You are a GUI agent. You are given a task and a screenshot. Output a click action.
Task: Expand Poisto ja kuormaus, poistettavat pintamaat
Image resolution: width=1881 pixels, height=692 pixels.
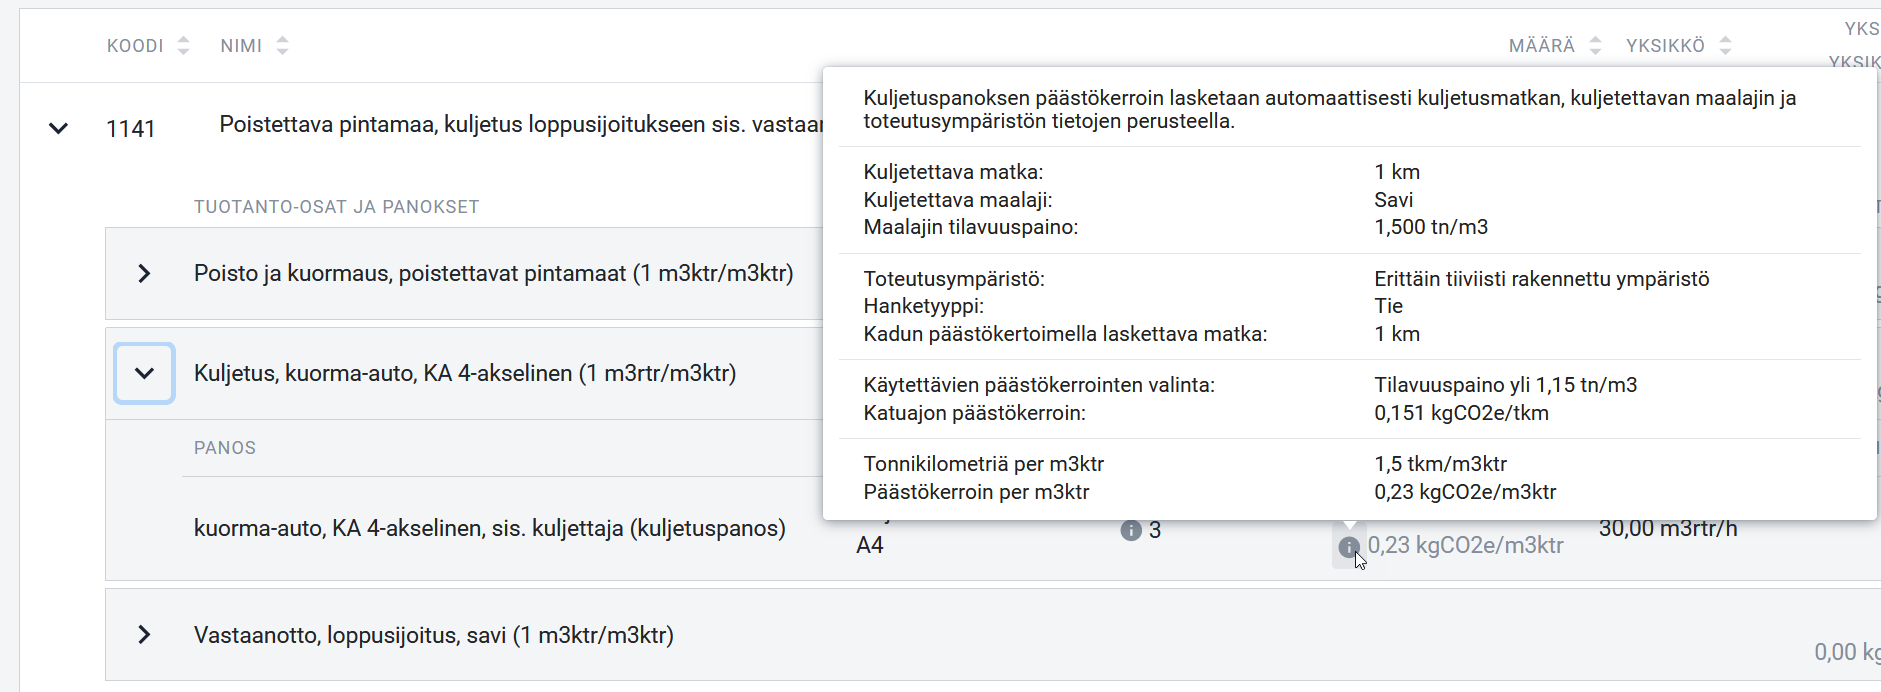tap(144, 273)
